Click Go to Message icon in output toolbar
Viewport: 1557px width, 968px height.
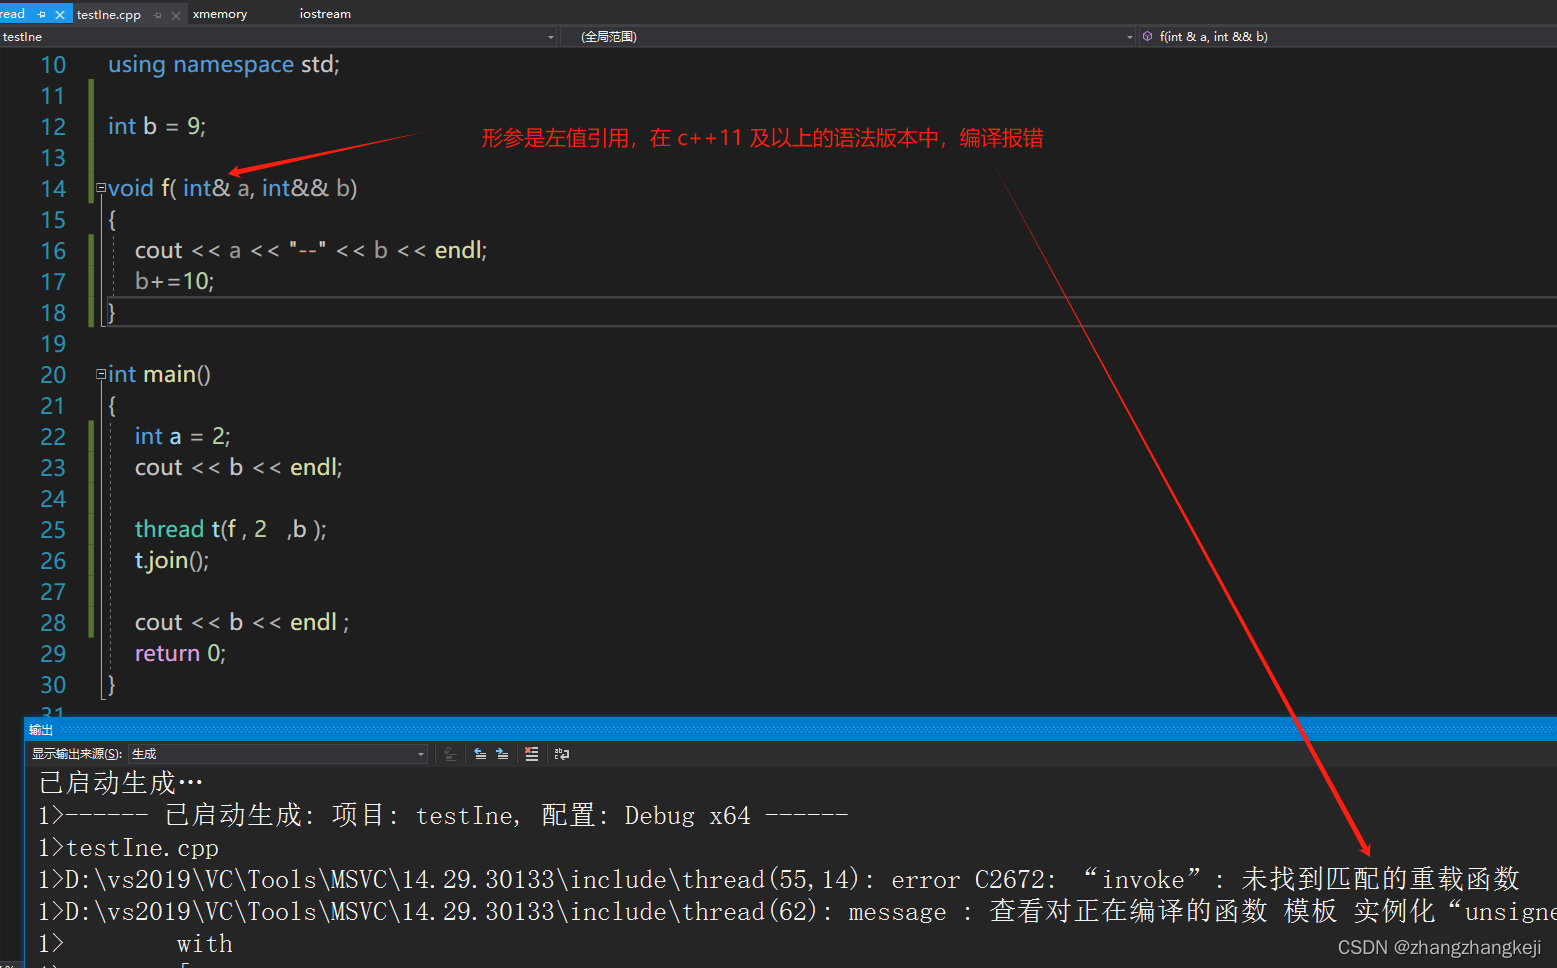pyautogui.click(x=450, y=754)
